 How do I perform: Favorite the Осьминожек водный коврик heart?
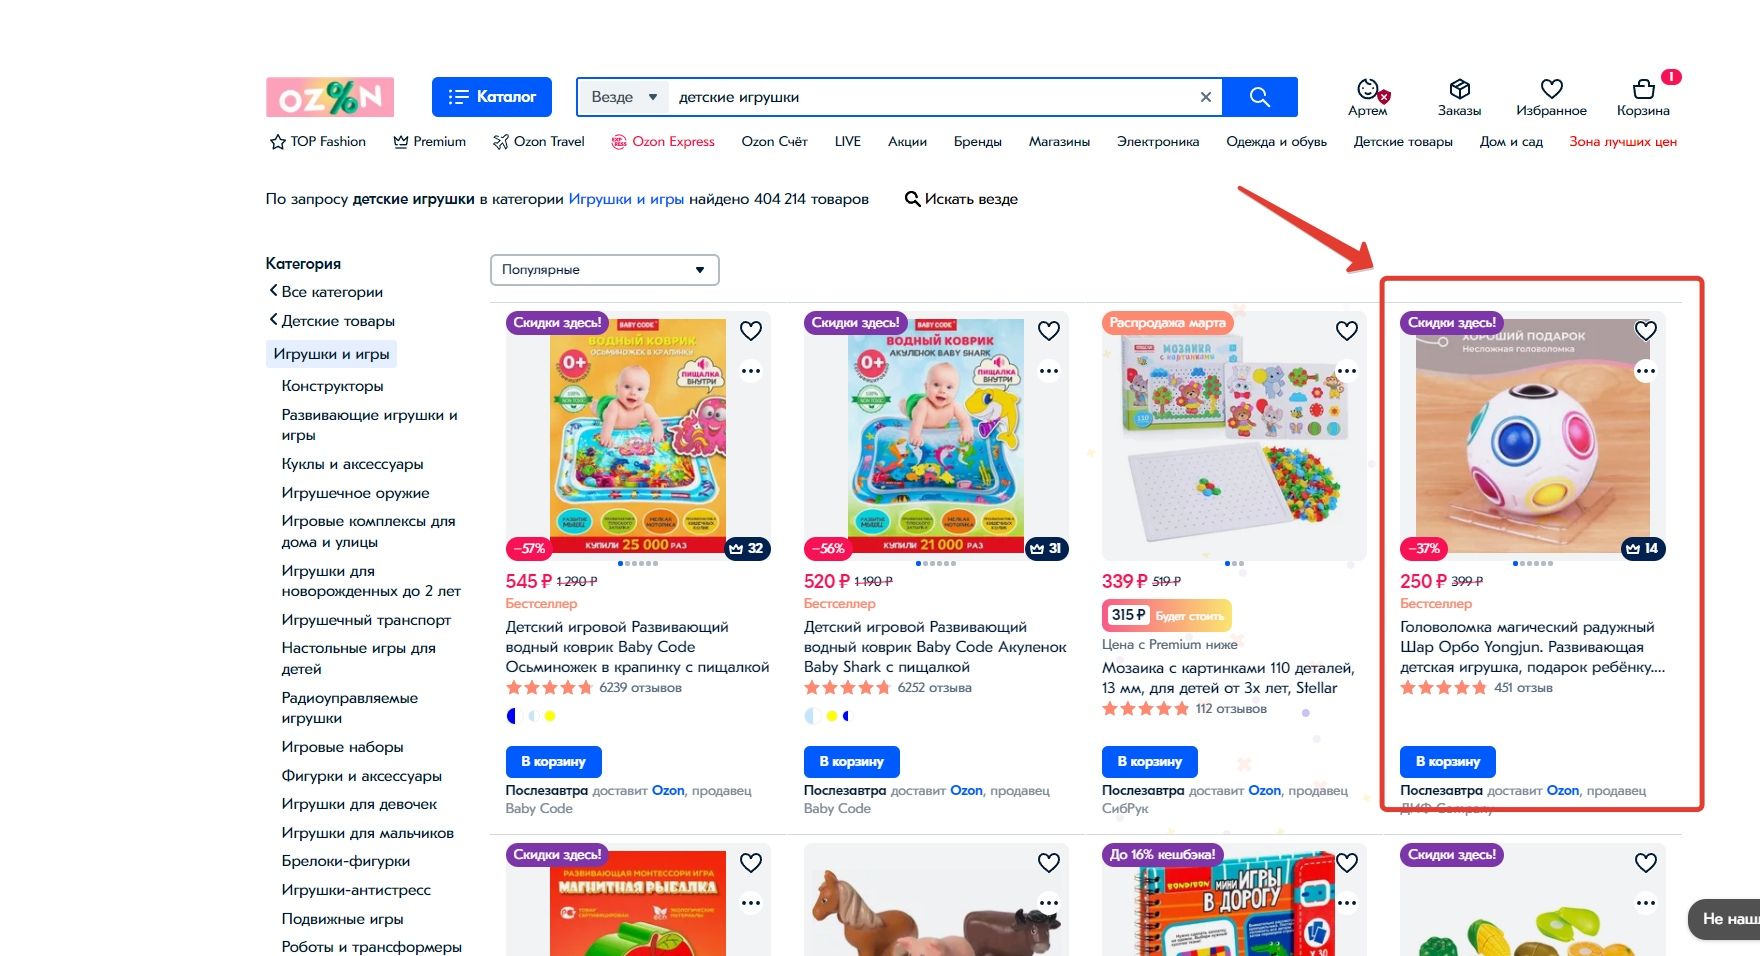751,330
